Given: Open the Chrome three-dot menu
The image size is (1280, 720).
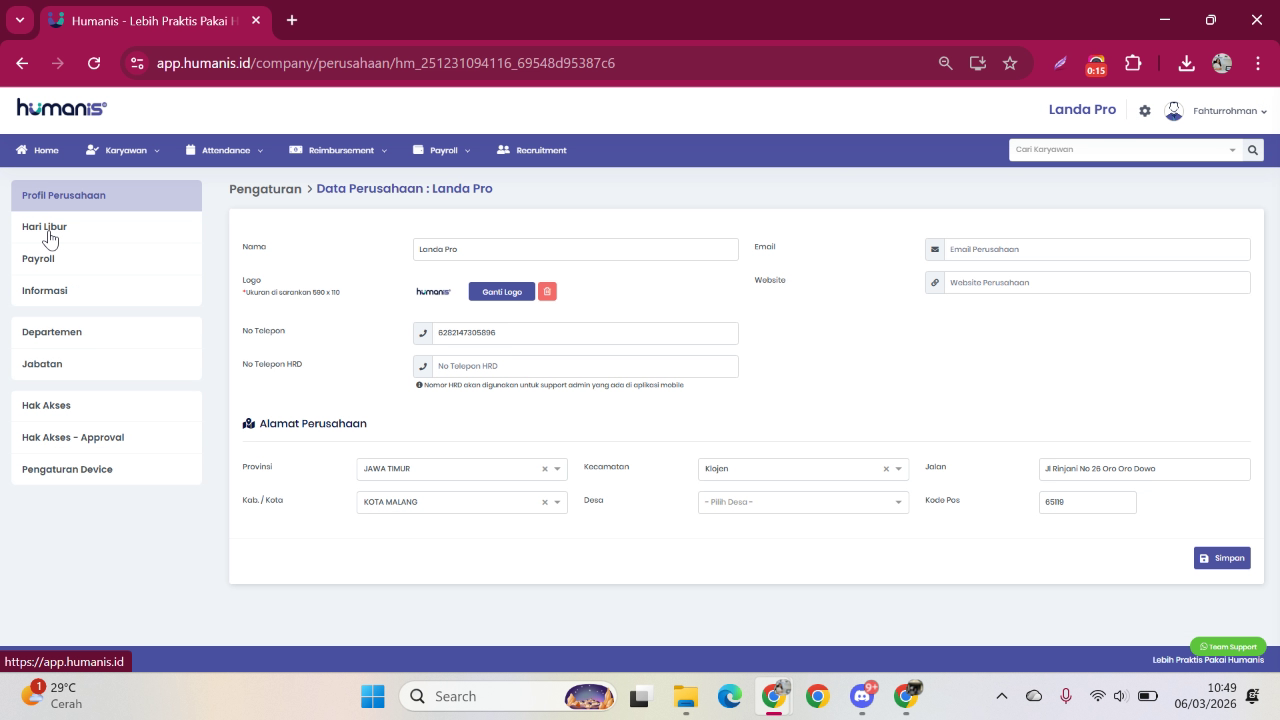Looking at the screenshot, I should (1257, 63).
